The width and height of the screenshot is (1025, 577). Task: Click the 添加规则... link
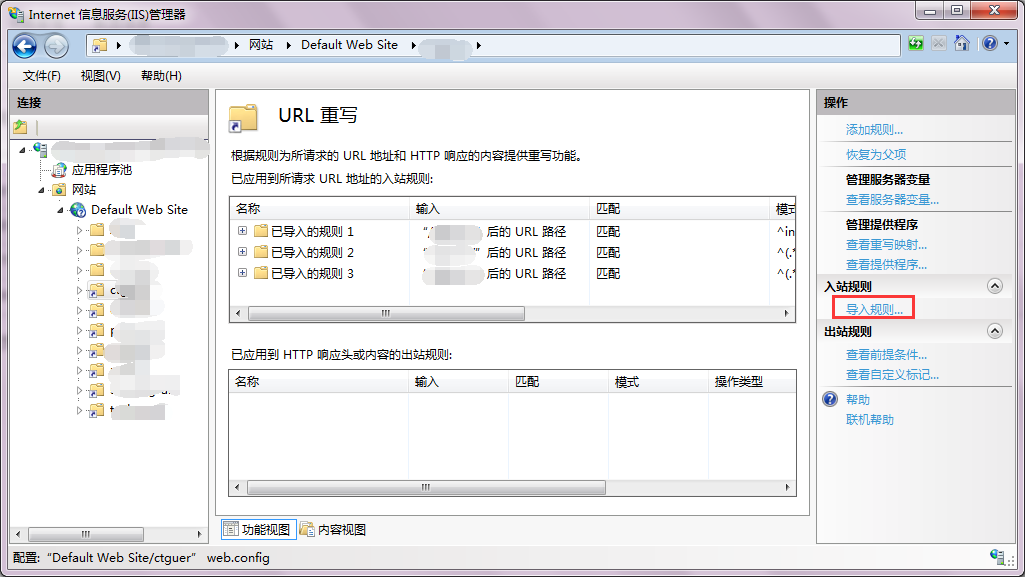tap(874, 130)
